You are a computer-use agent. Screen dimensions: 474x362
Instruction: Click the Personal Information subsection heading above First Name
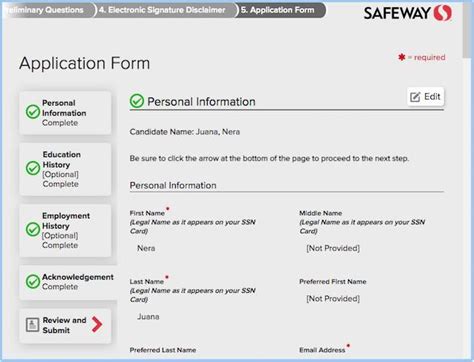(173, 185)
